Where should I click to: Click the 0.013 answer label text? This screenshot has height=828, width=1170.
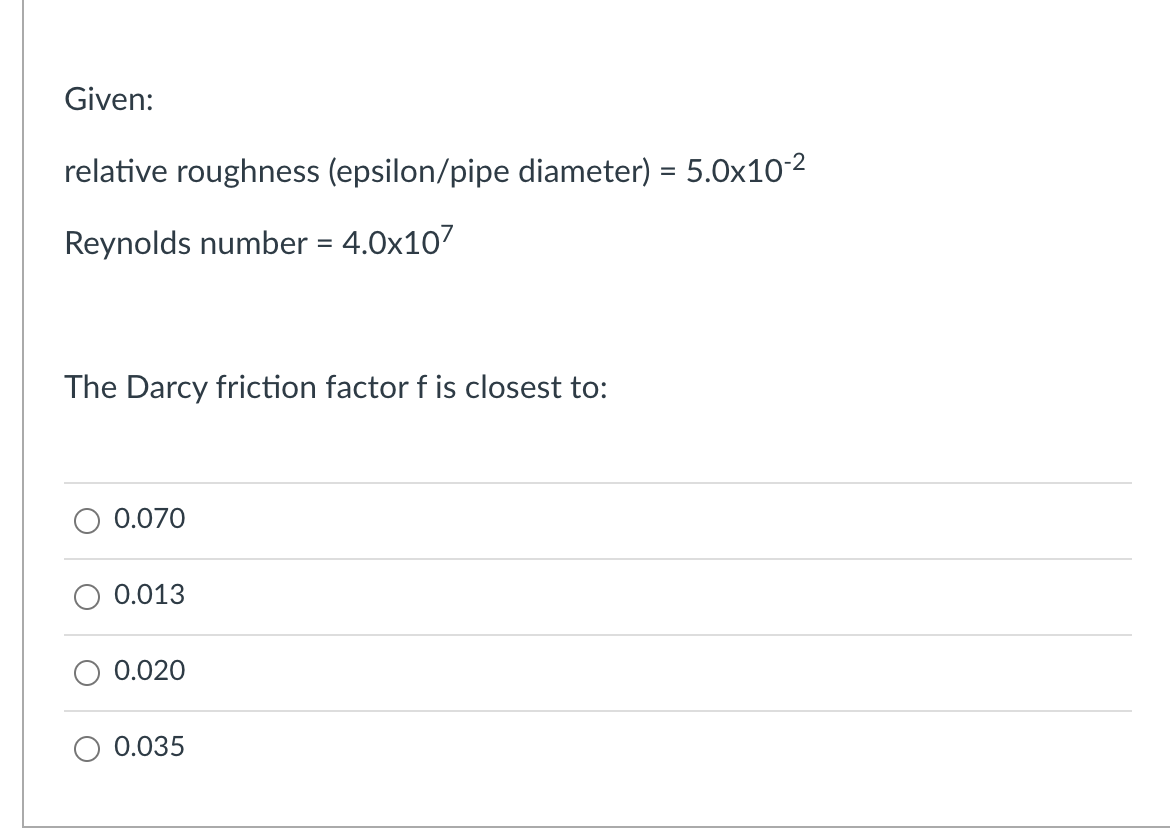[x=148, y=596]
